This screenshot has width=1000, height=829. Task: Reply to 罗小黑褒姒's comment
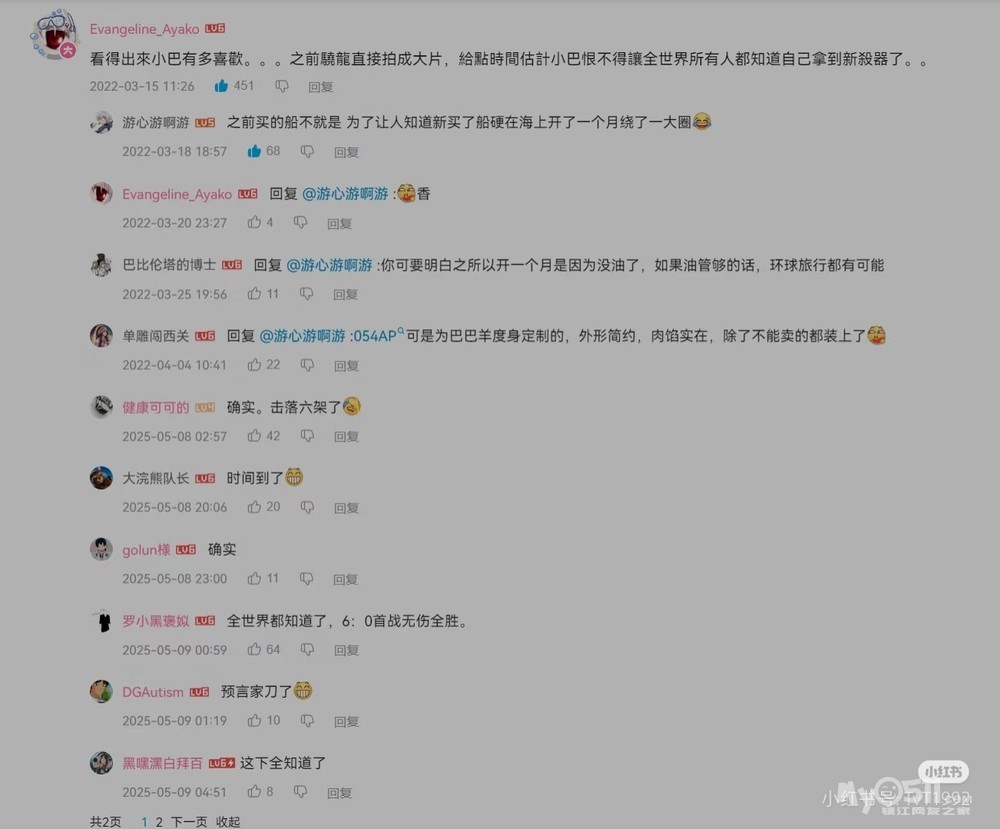(346, 650)
